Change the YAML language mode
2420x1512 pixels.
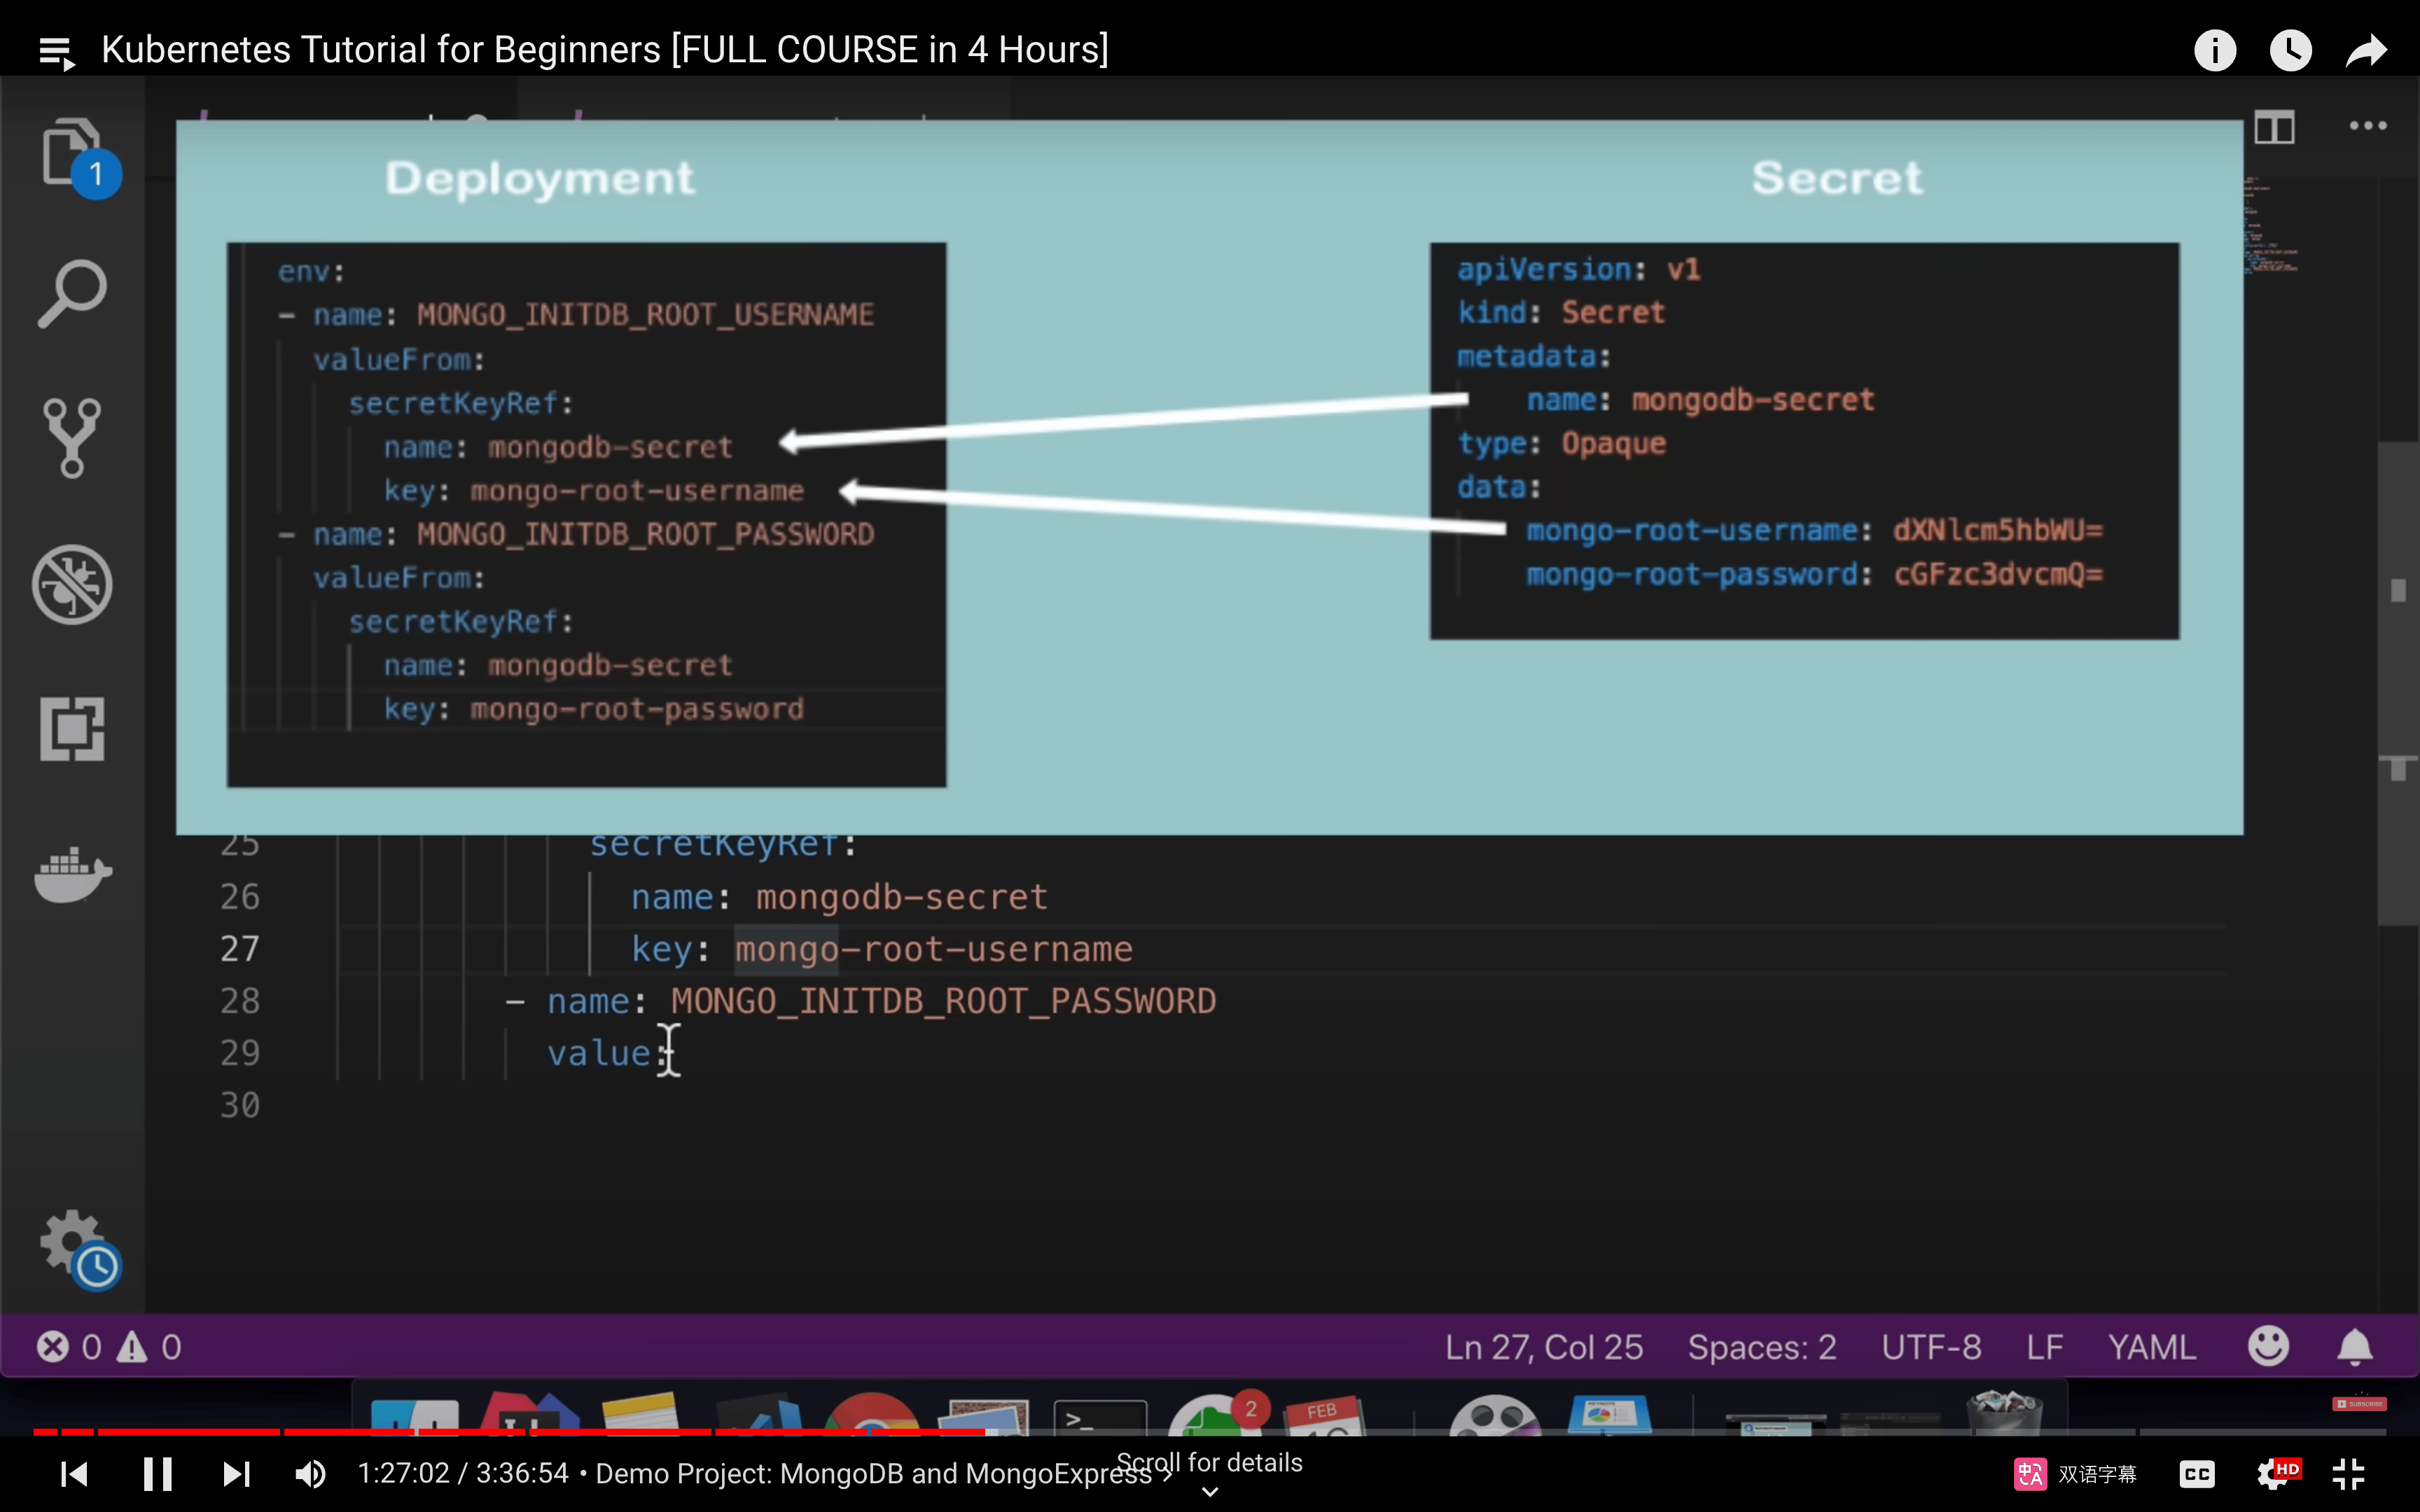coord(2152,1347)
